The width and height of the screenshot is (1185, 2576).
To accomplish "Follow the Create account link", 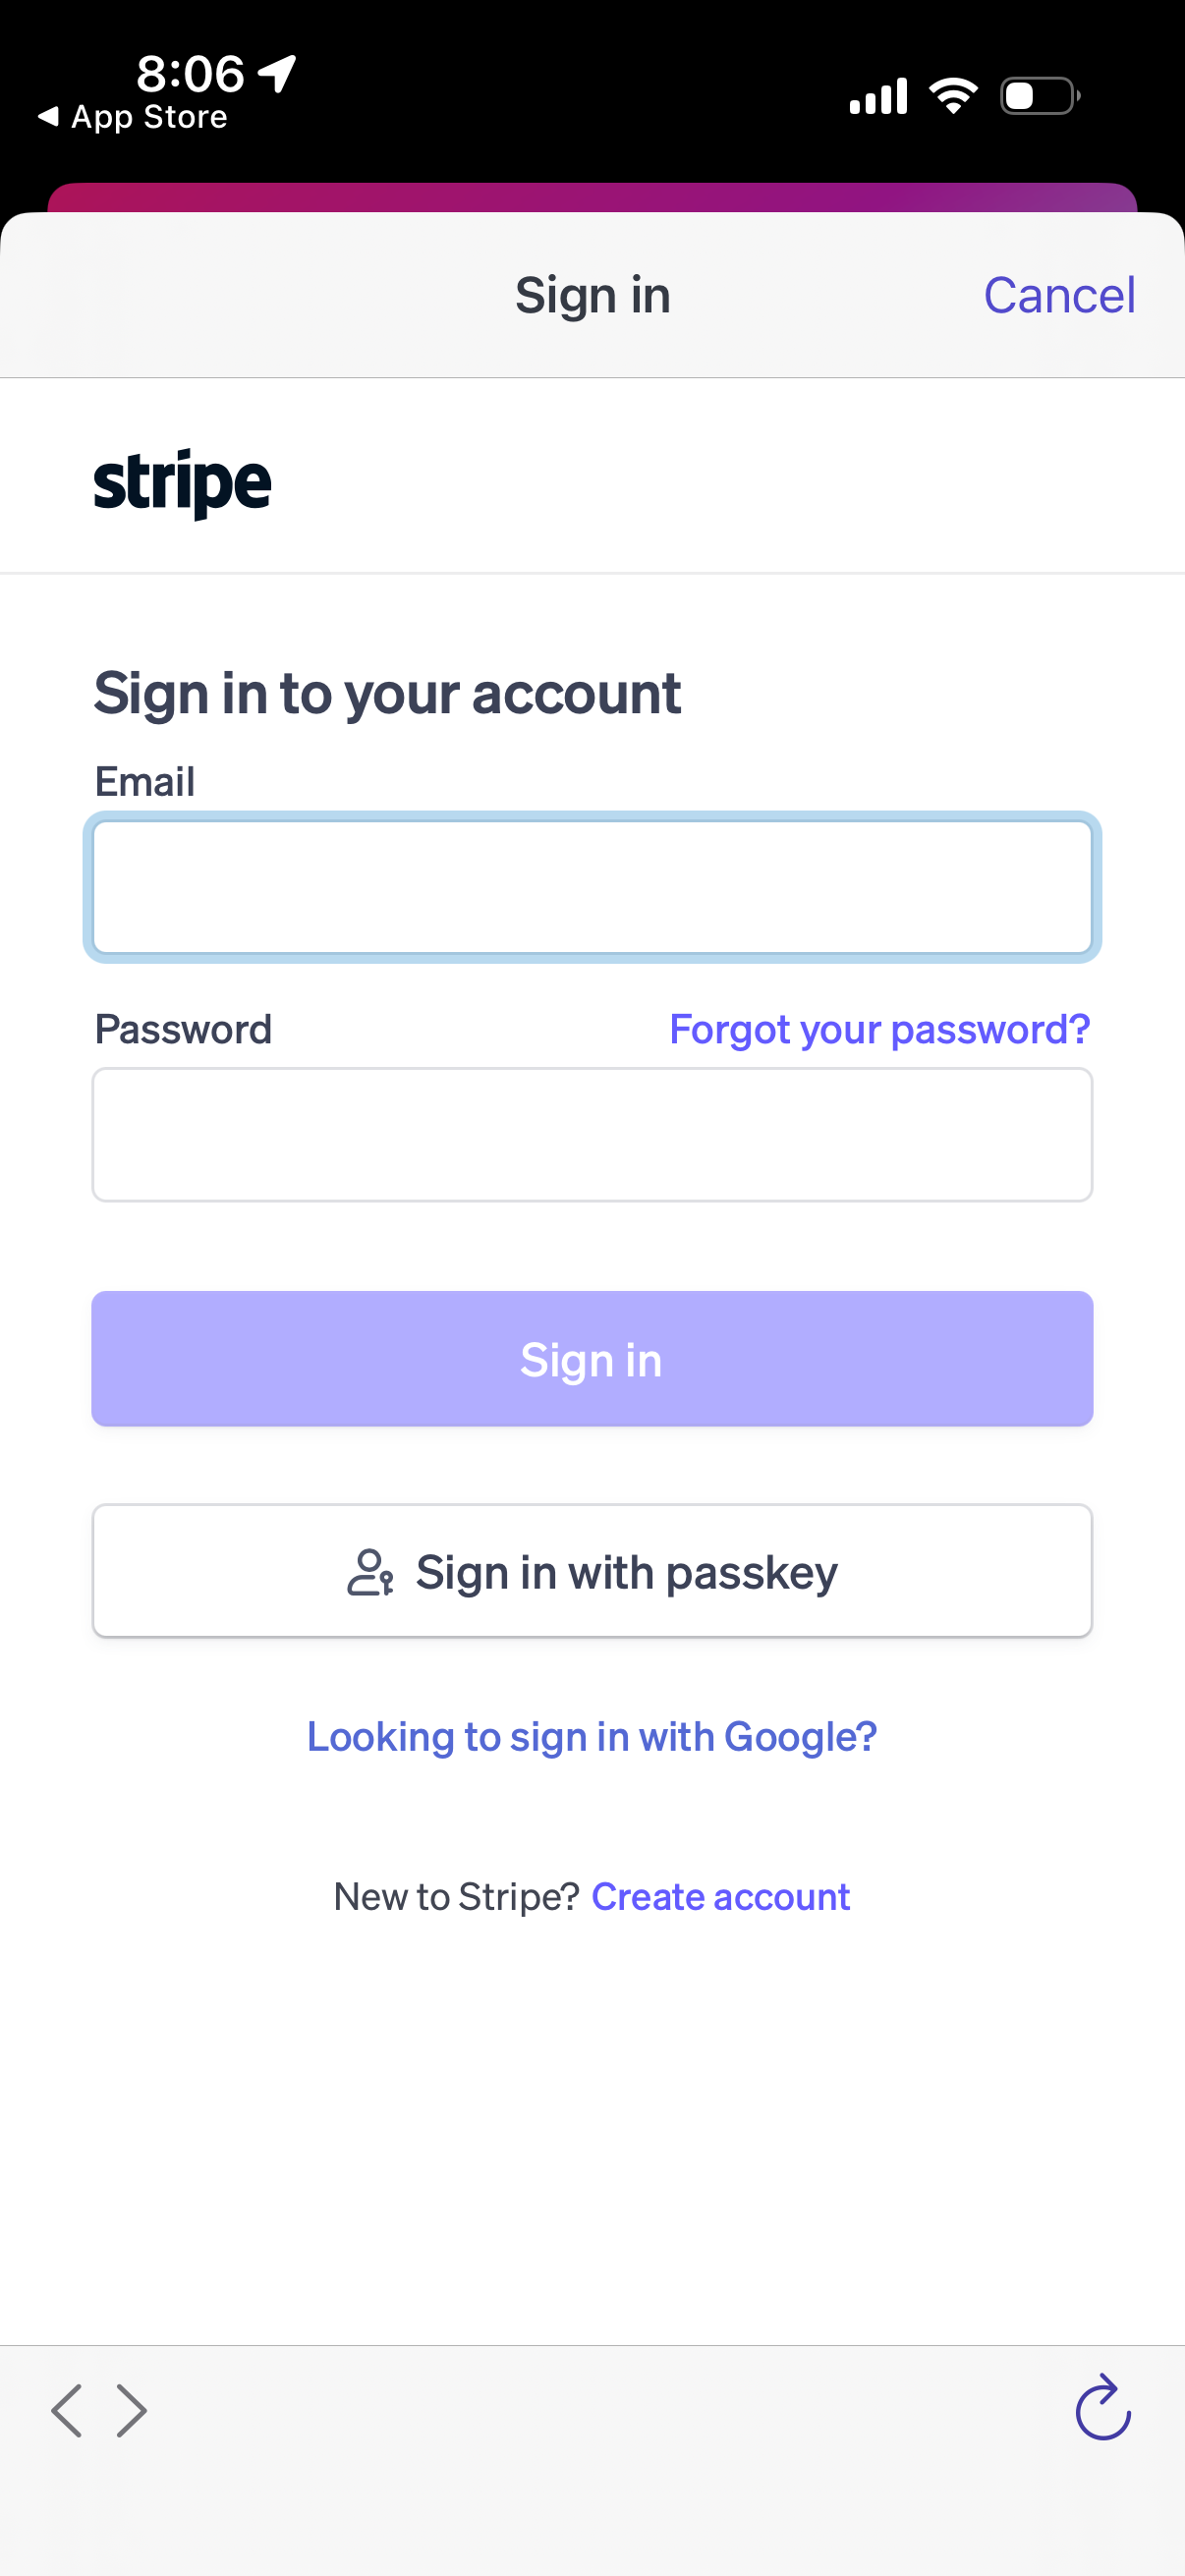I will click(720, 1897).
